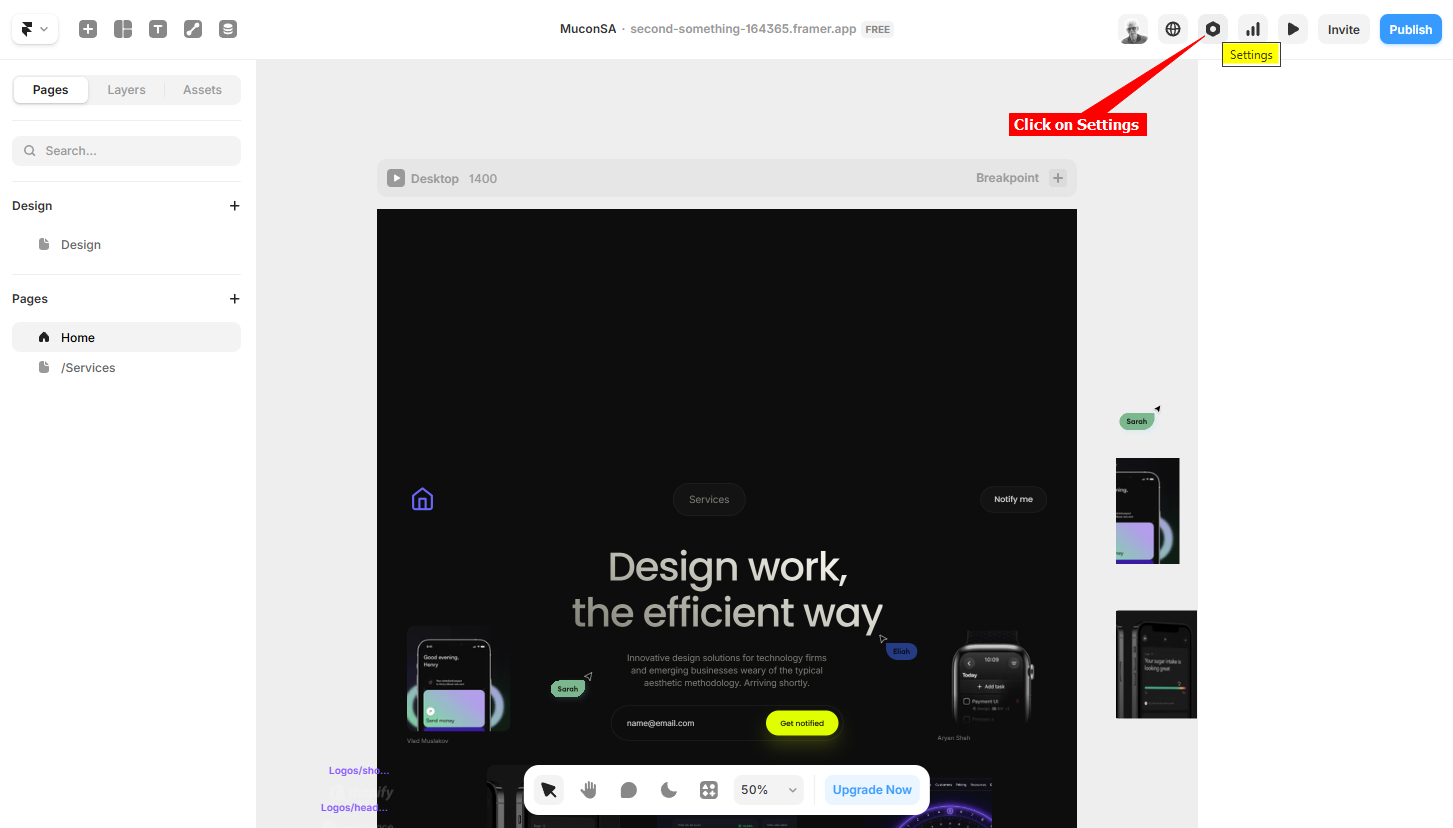Open the Framer logo main menu
This screenshot has height=828, width=1453.
(x=35, y=29)
